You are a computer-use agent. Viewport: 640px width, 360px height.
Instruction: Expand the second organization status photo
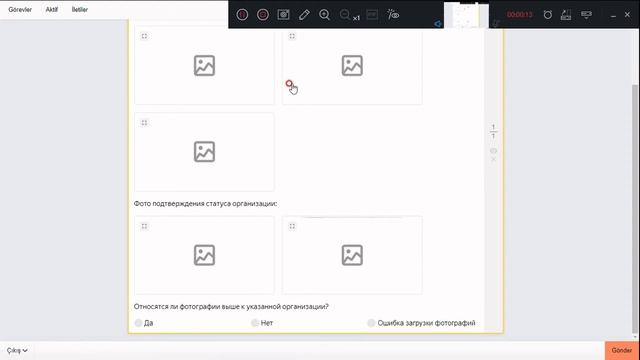click(x=292, y=227)
